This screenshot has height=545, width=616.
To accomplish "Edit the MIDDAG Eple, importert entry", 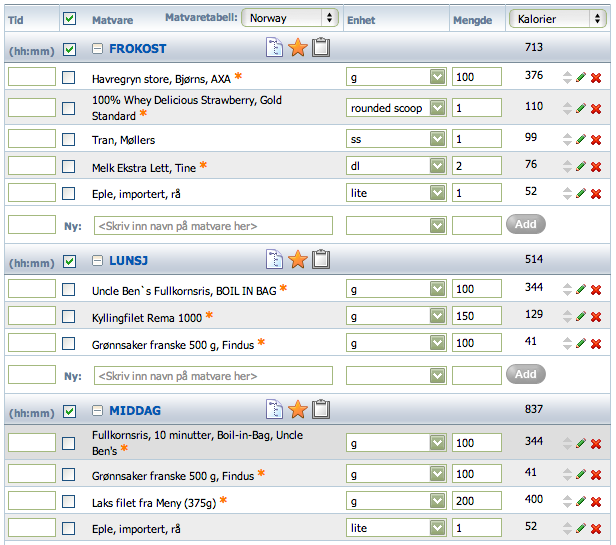I will tap(581, 528).
